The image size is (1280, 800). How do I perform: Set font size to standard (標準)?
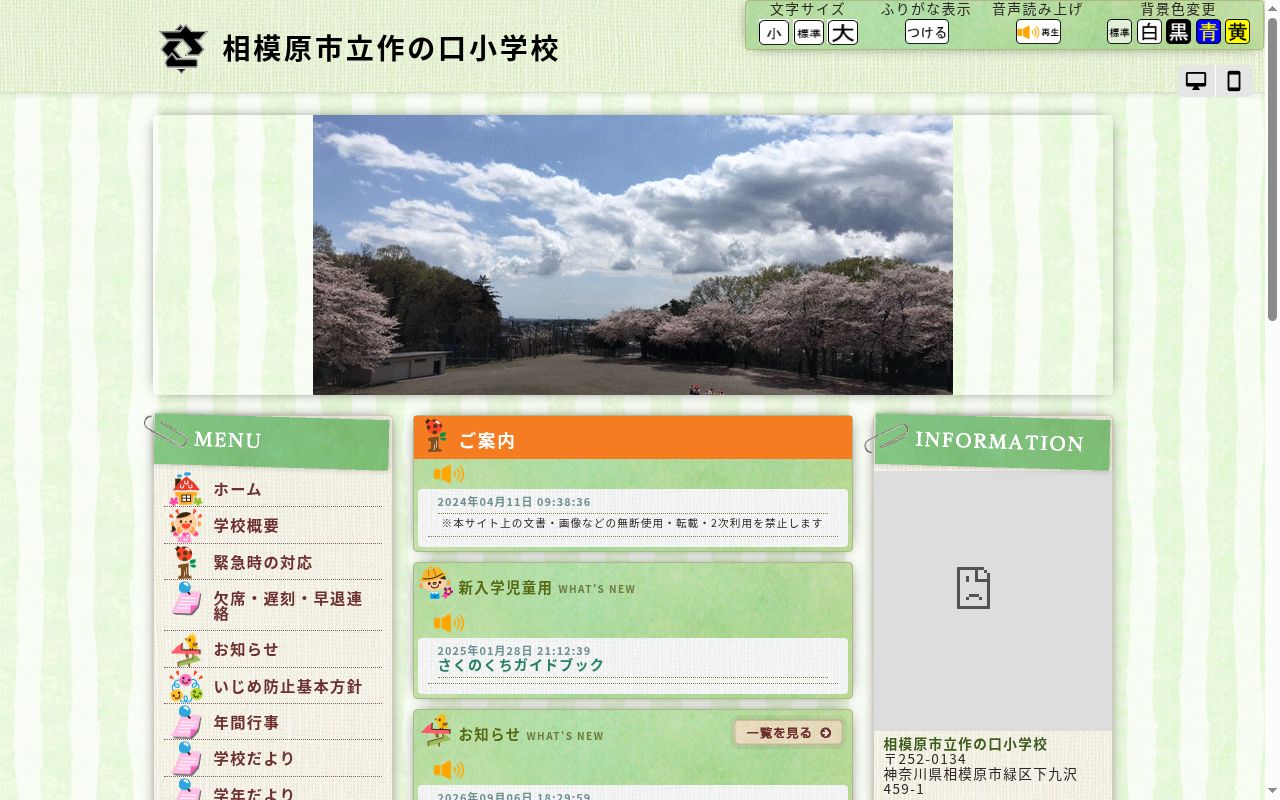coord(809,33)
